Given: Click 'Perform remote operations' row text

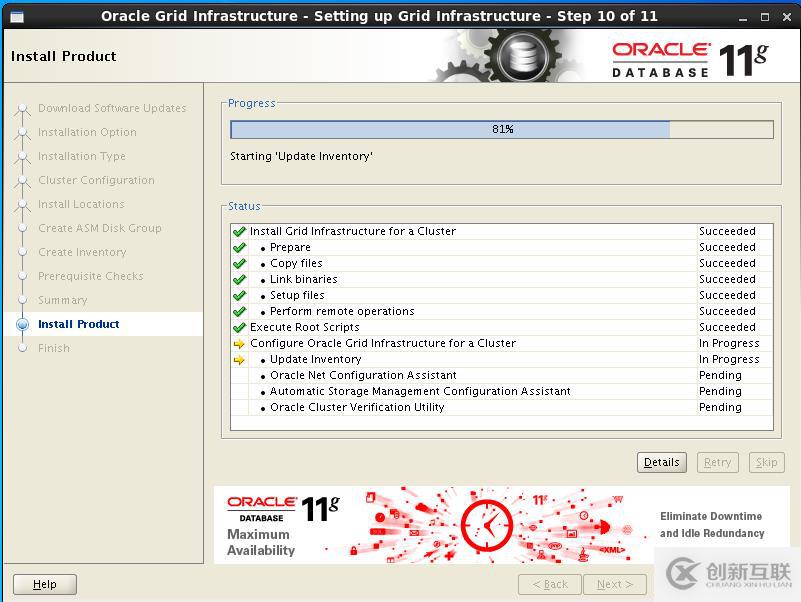Looking at the screenshot, I should (342, 311).
